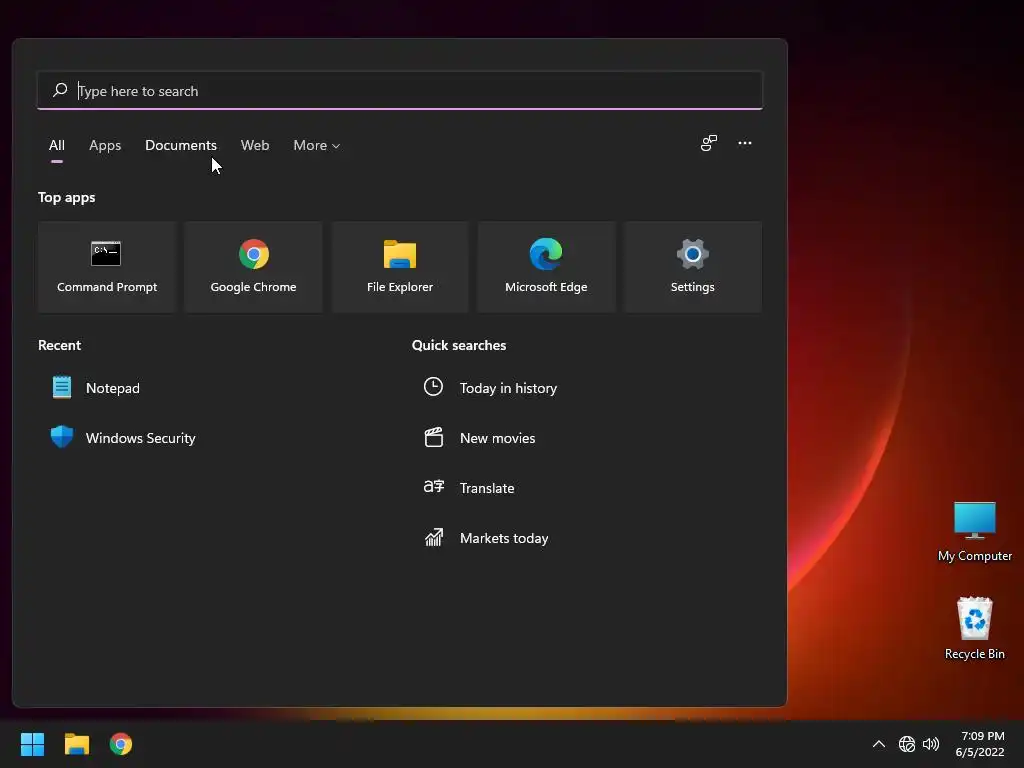Open network globe icon in tray
This screenshot has width=1024, height=768.
point(906,744)
